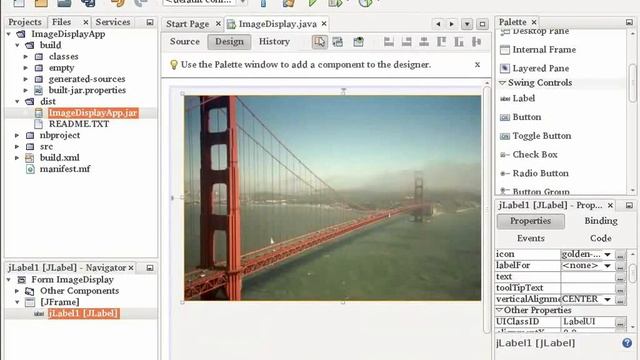Collapse the Other Properties section
This screenshot has width=640, height=360.
(x=499, y=311)
